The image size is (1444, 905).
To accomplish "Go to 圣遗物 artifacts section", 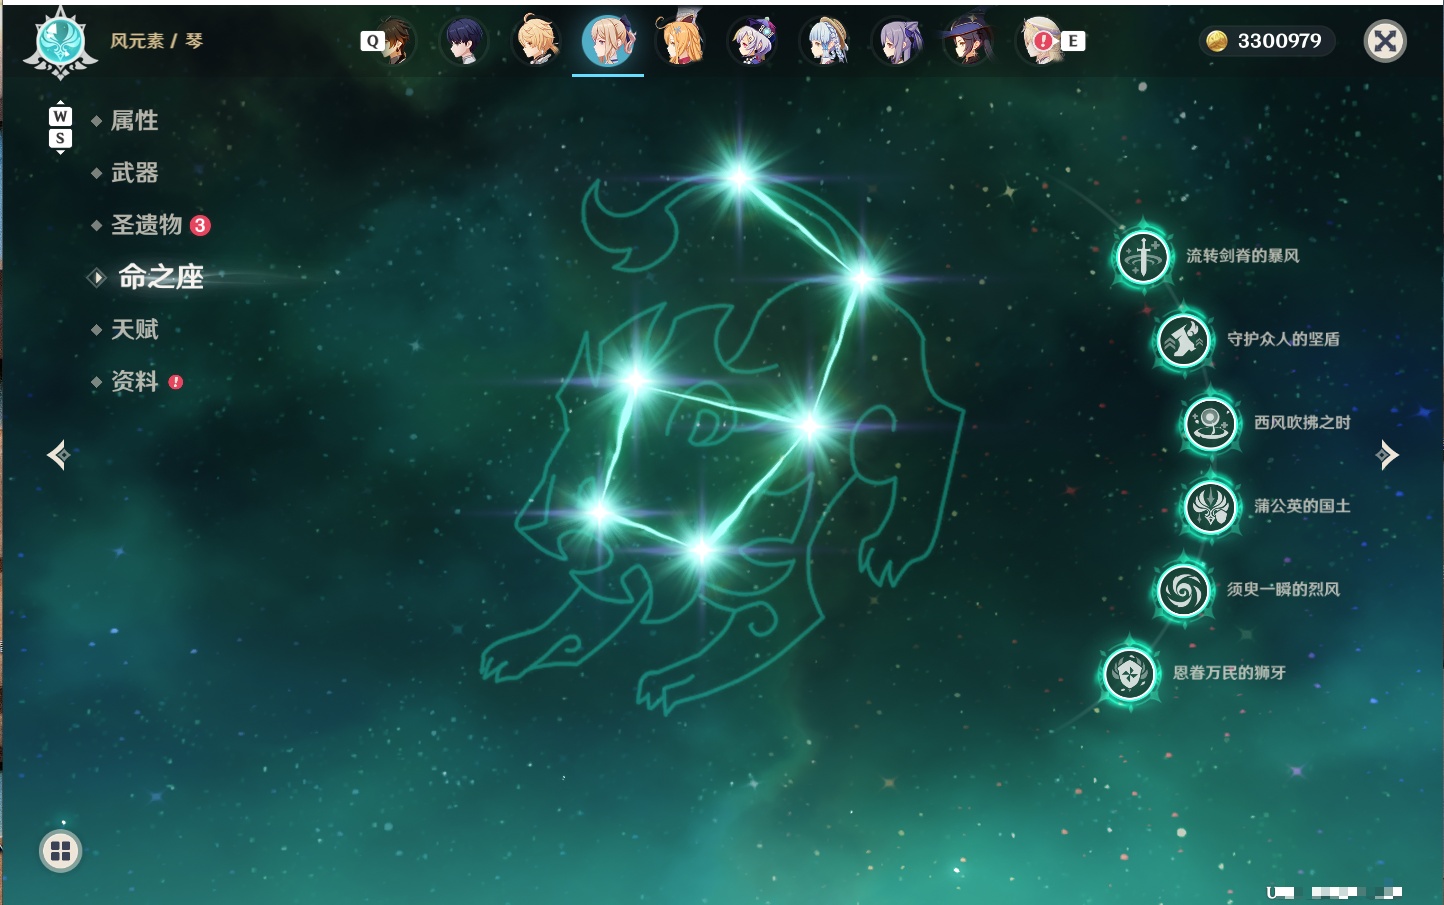I will coord(147,225).
